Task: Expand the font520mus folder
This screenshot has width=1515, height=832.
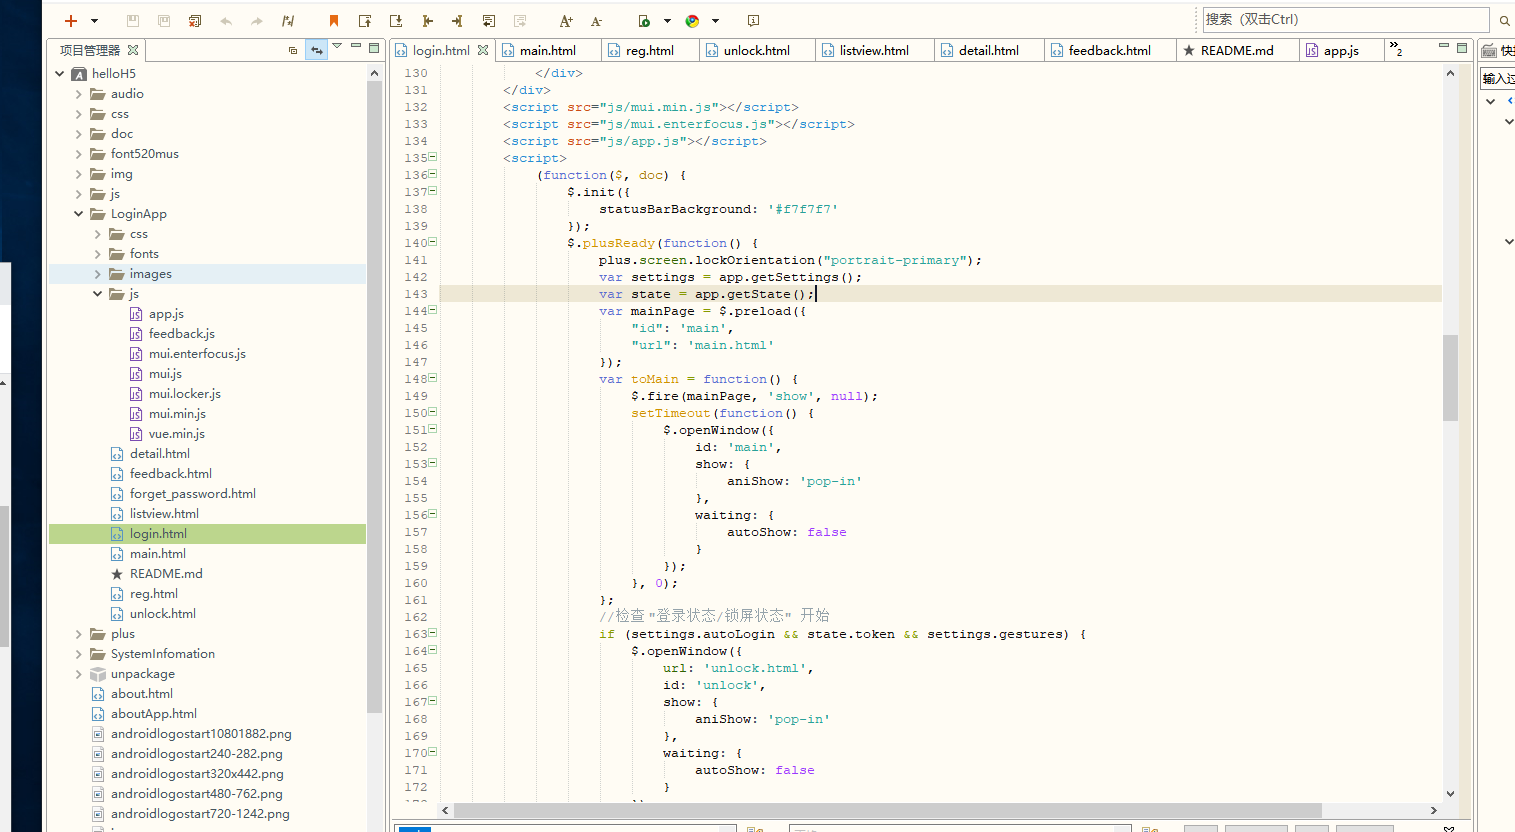Action: coord(79,153)
